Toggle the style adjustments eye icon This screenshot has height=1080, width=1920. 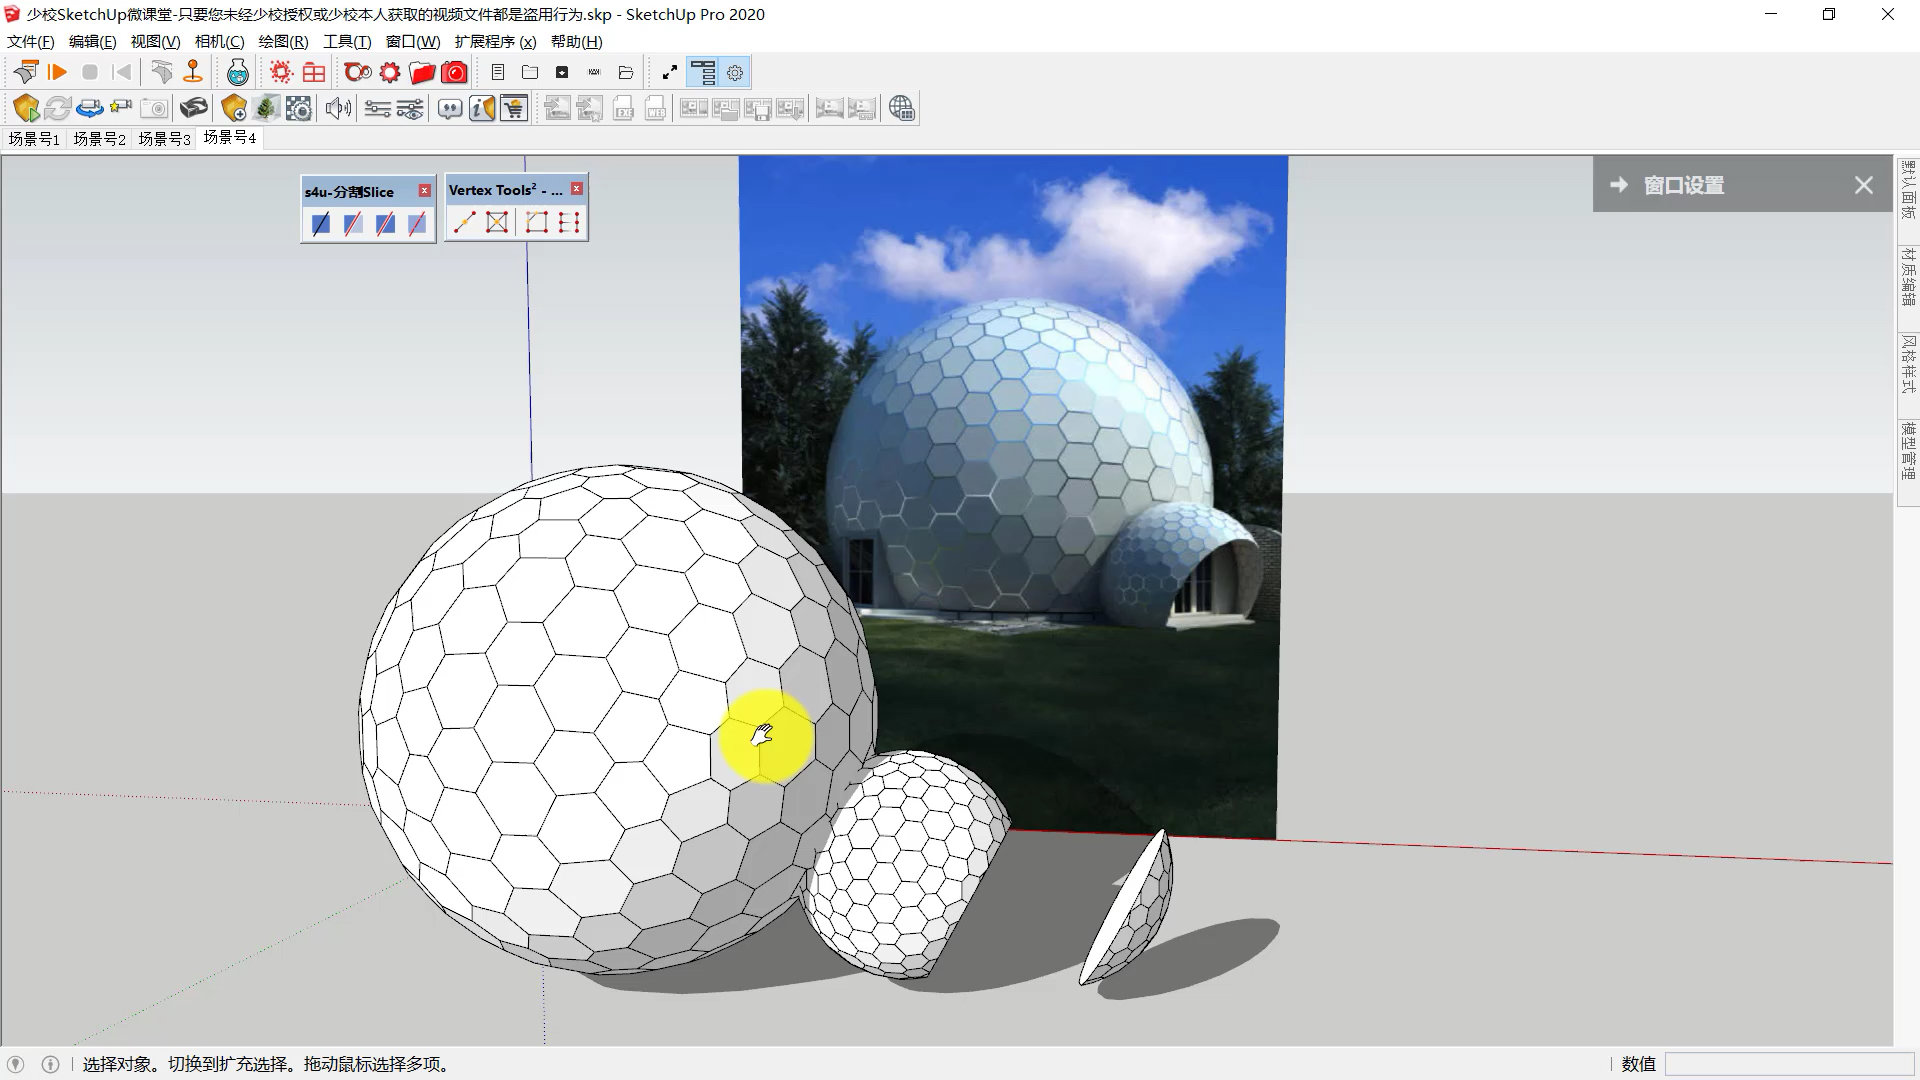pos(409,108)
